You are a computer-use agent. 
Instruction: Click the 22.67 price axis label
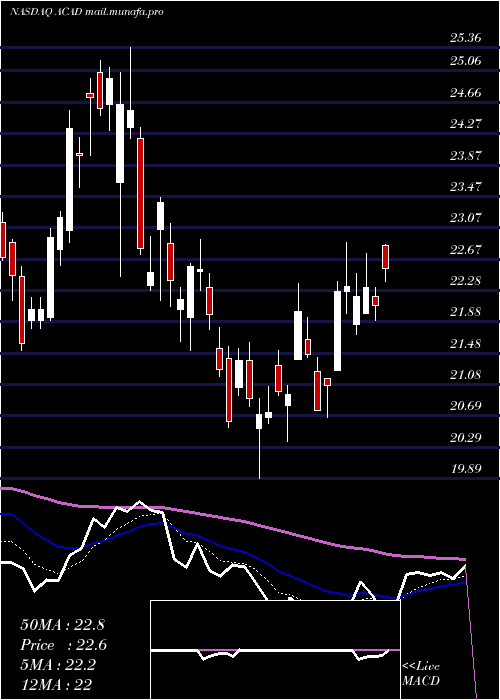[x=466, y=250]
